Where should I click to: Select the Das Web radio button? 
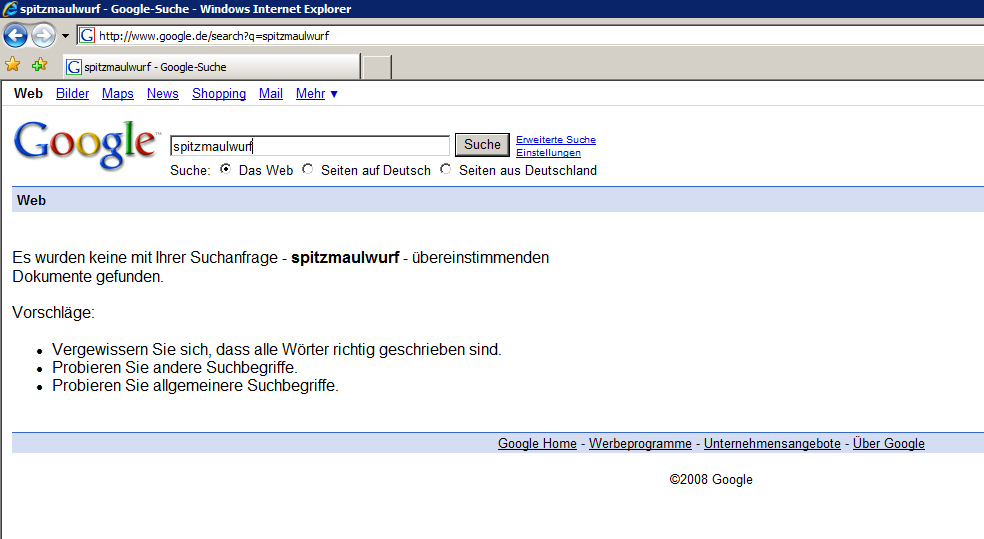tap(225, 169)
